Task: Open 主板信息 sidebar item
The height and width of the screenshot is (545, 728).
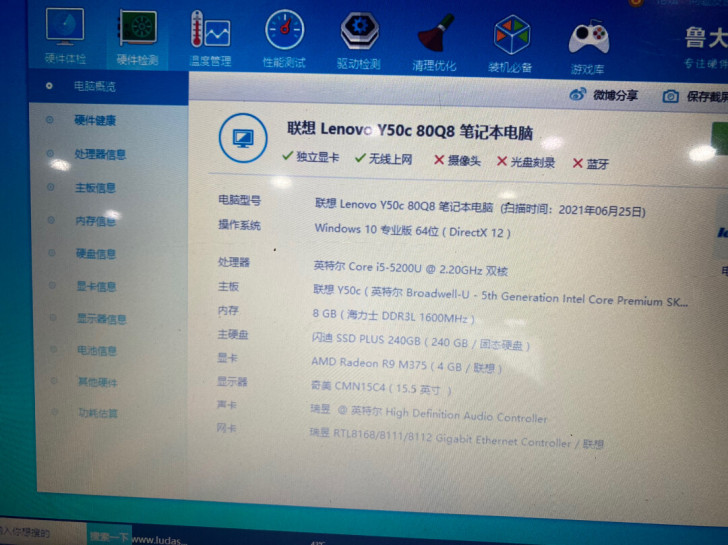Action: pyautogui.click(x=96, y=188)
